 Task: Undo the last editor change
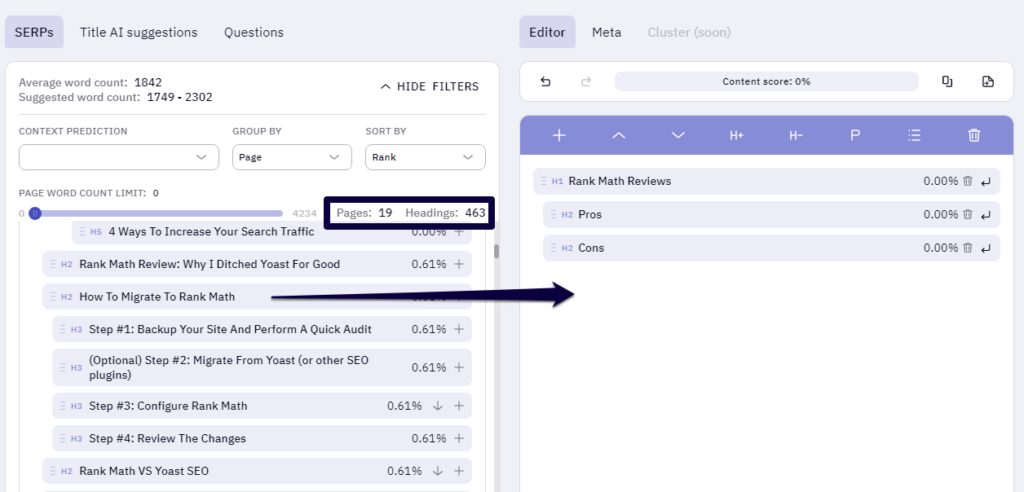point(545,82)
